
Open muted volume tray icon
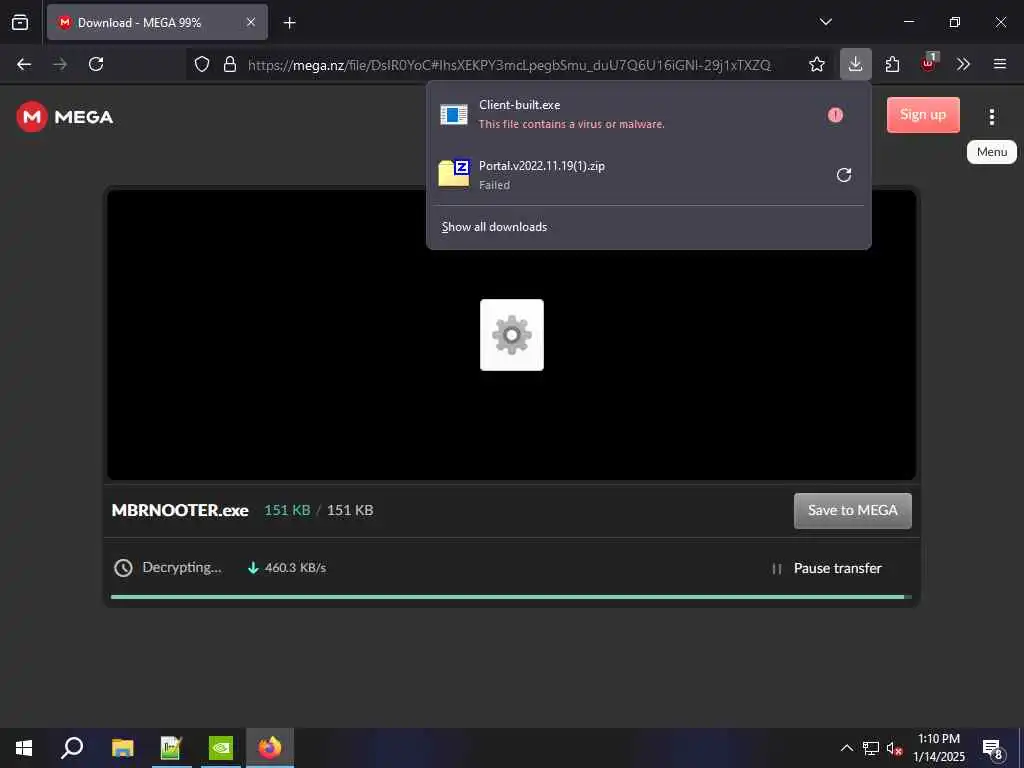click(894, 748)
